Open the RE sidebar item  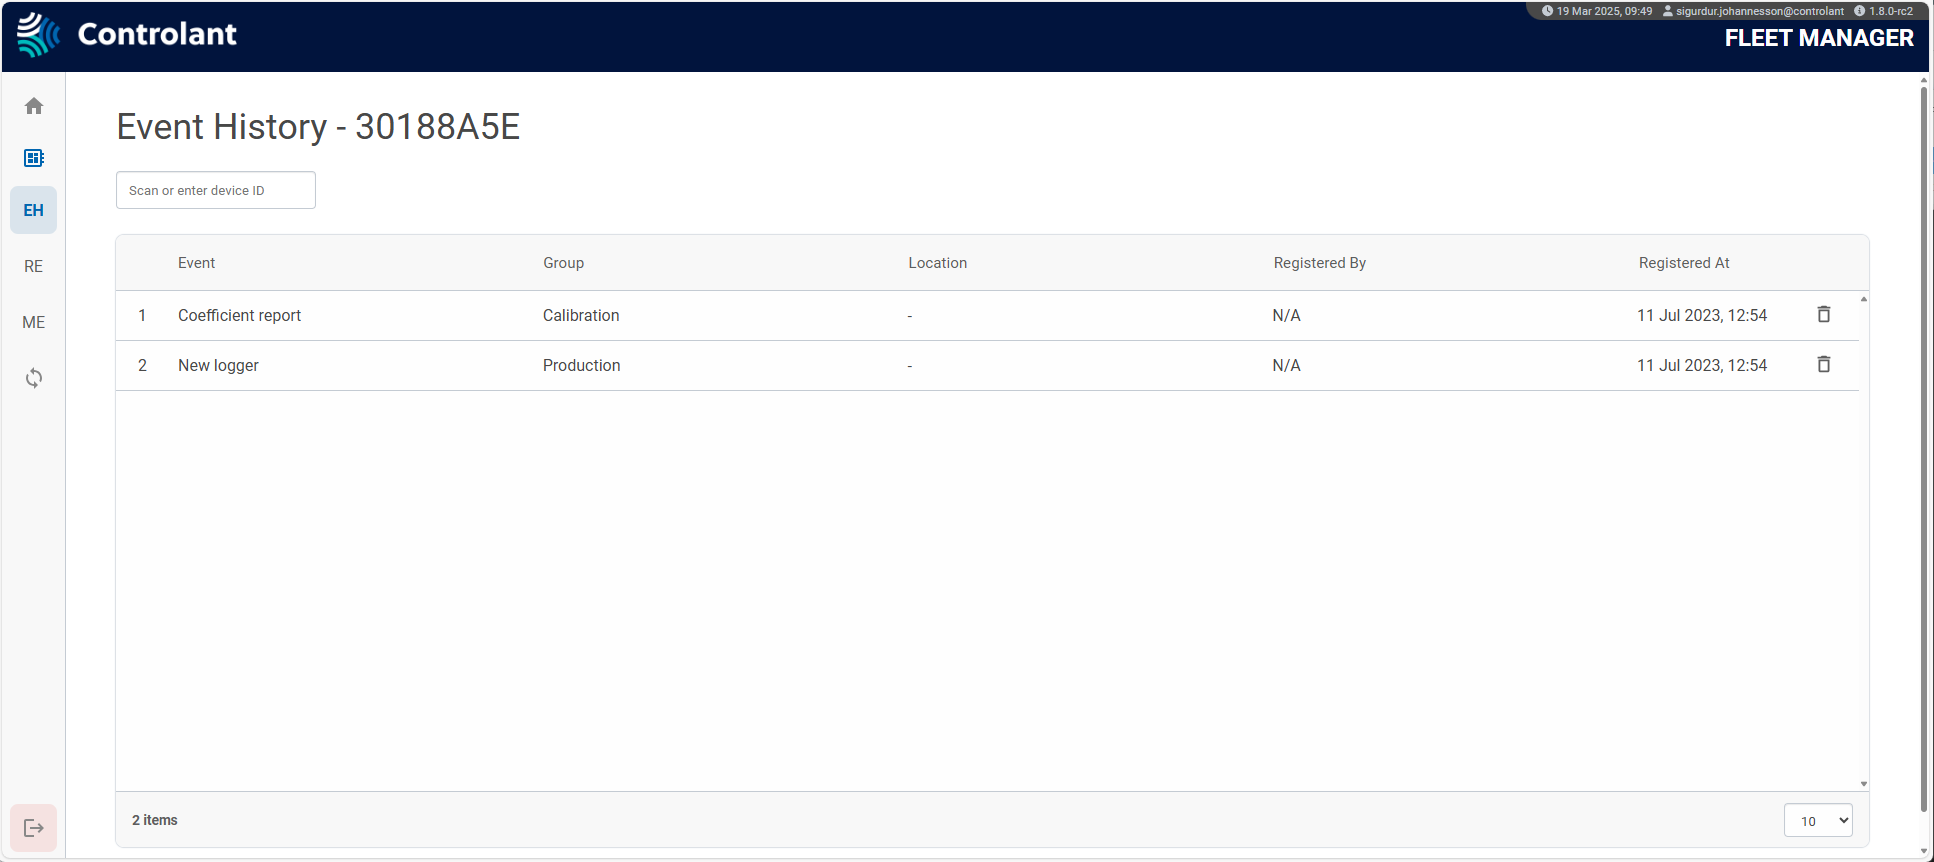(x=34, y=266)
